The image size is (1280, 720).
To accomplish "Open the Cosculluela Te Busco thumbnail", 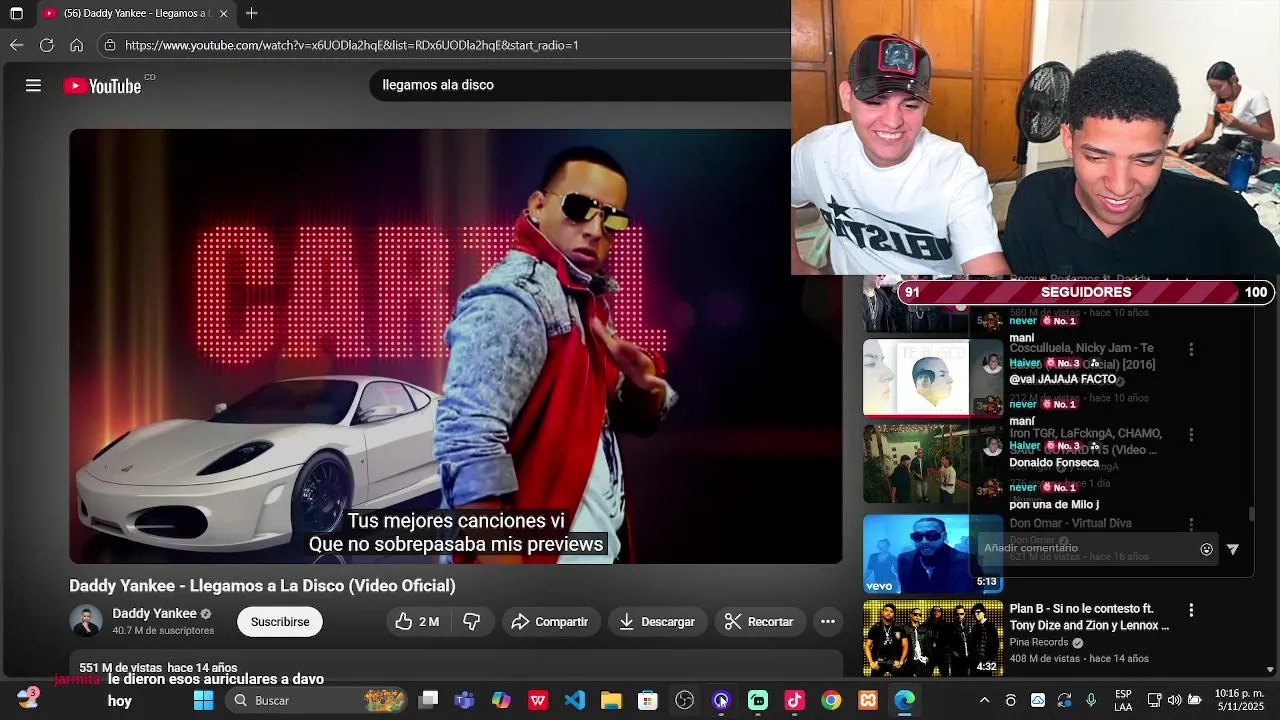I will [933, 378].
